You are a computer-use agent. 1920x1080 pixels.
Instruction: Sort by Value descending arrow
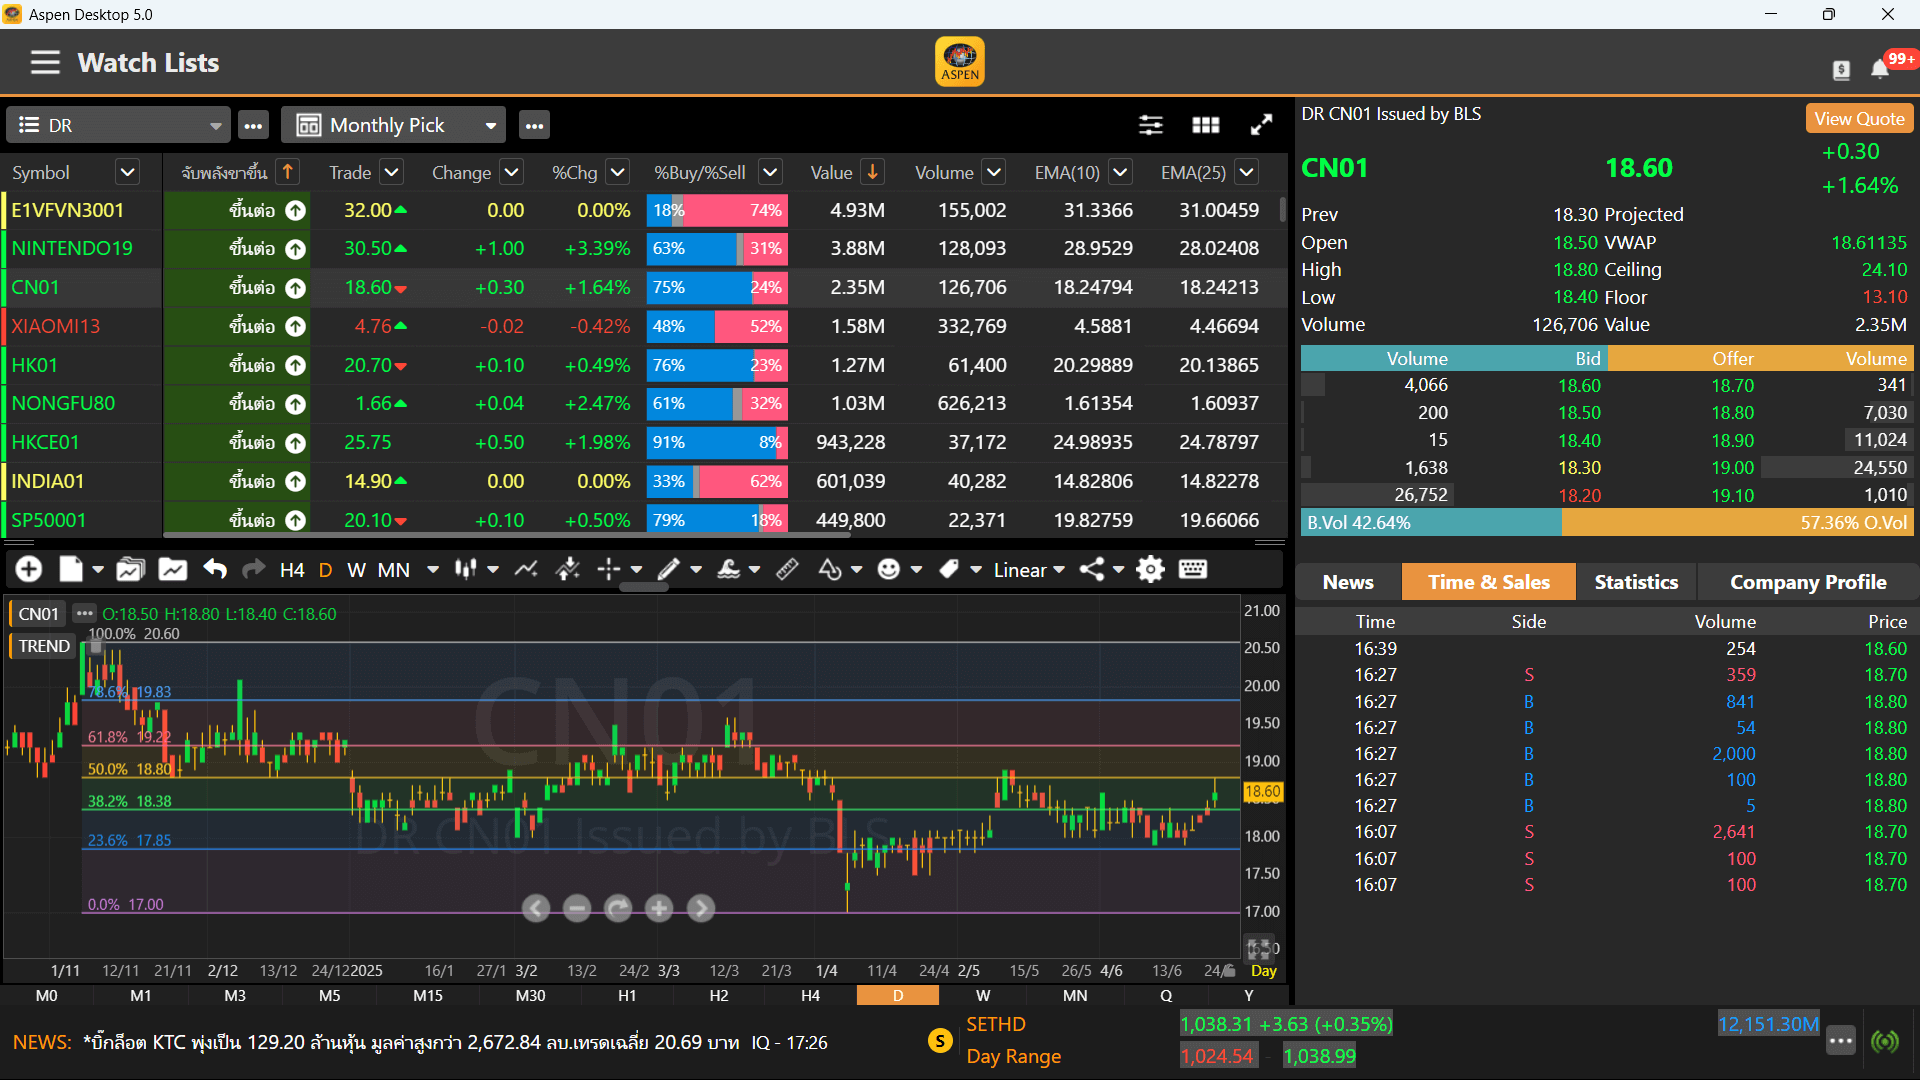coord(873,172)
